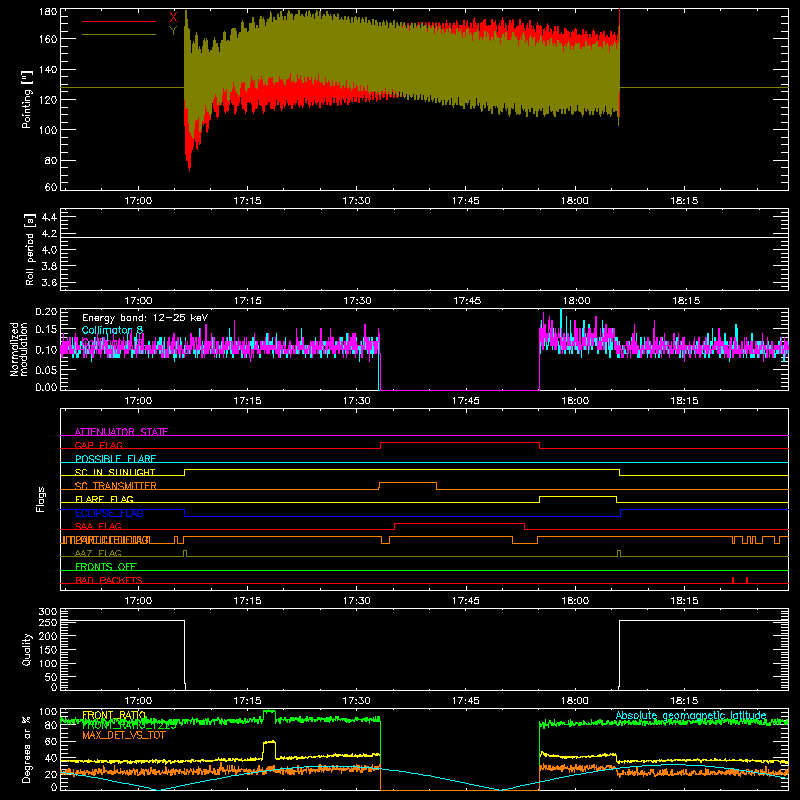
Task: Click the 'Energy band: 12-25 keV' text
Action: click(145, 318)
